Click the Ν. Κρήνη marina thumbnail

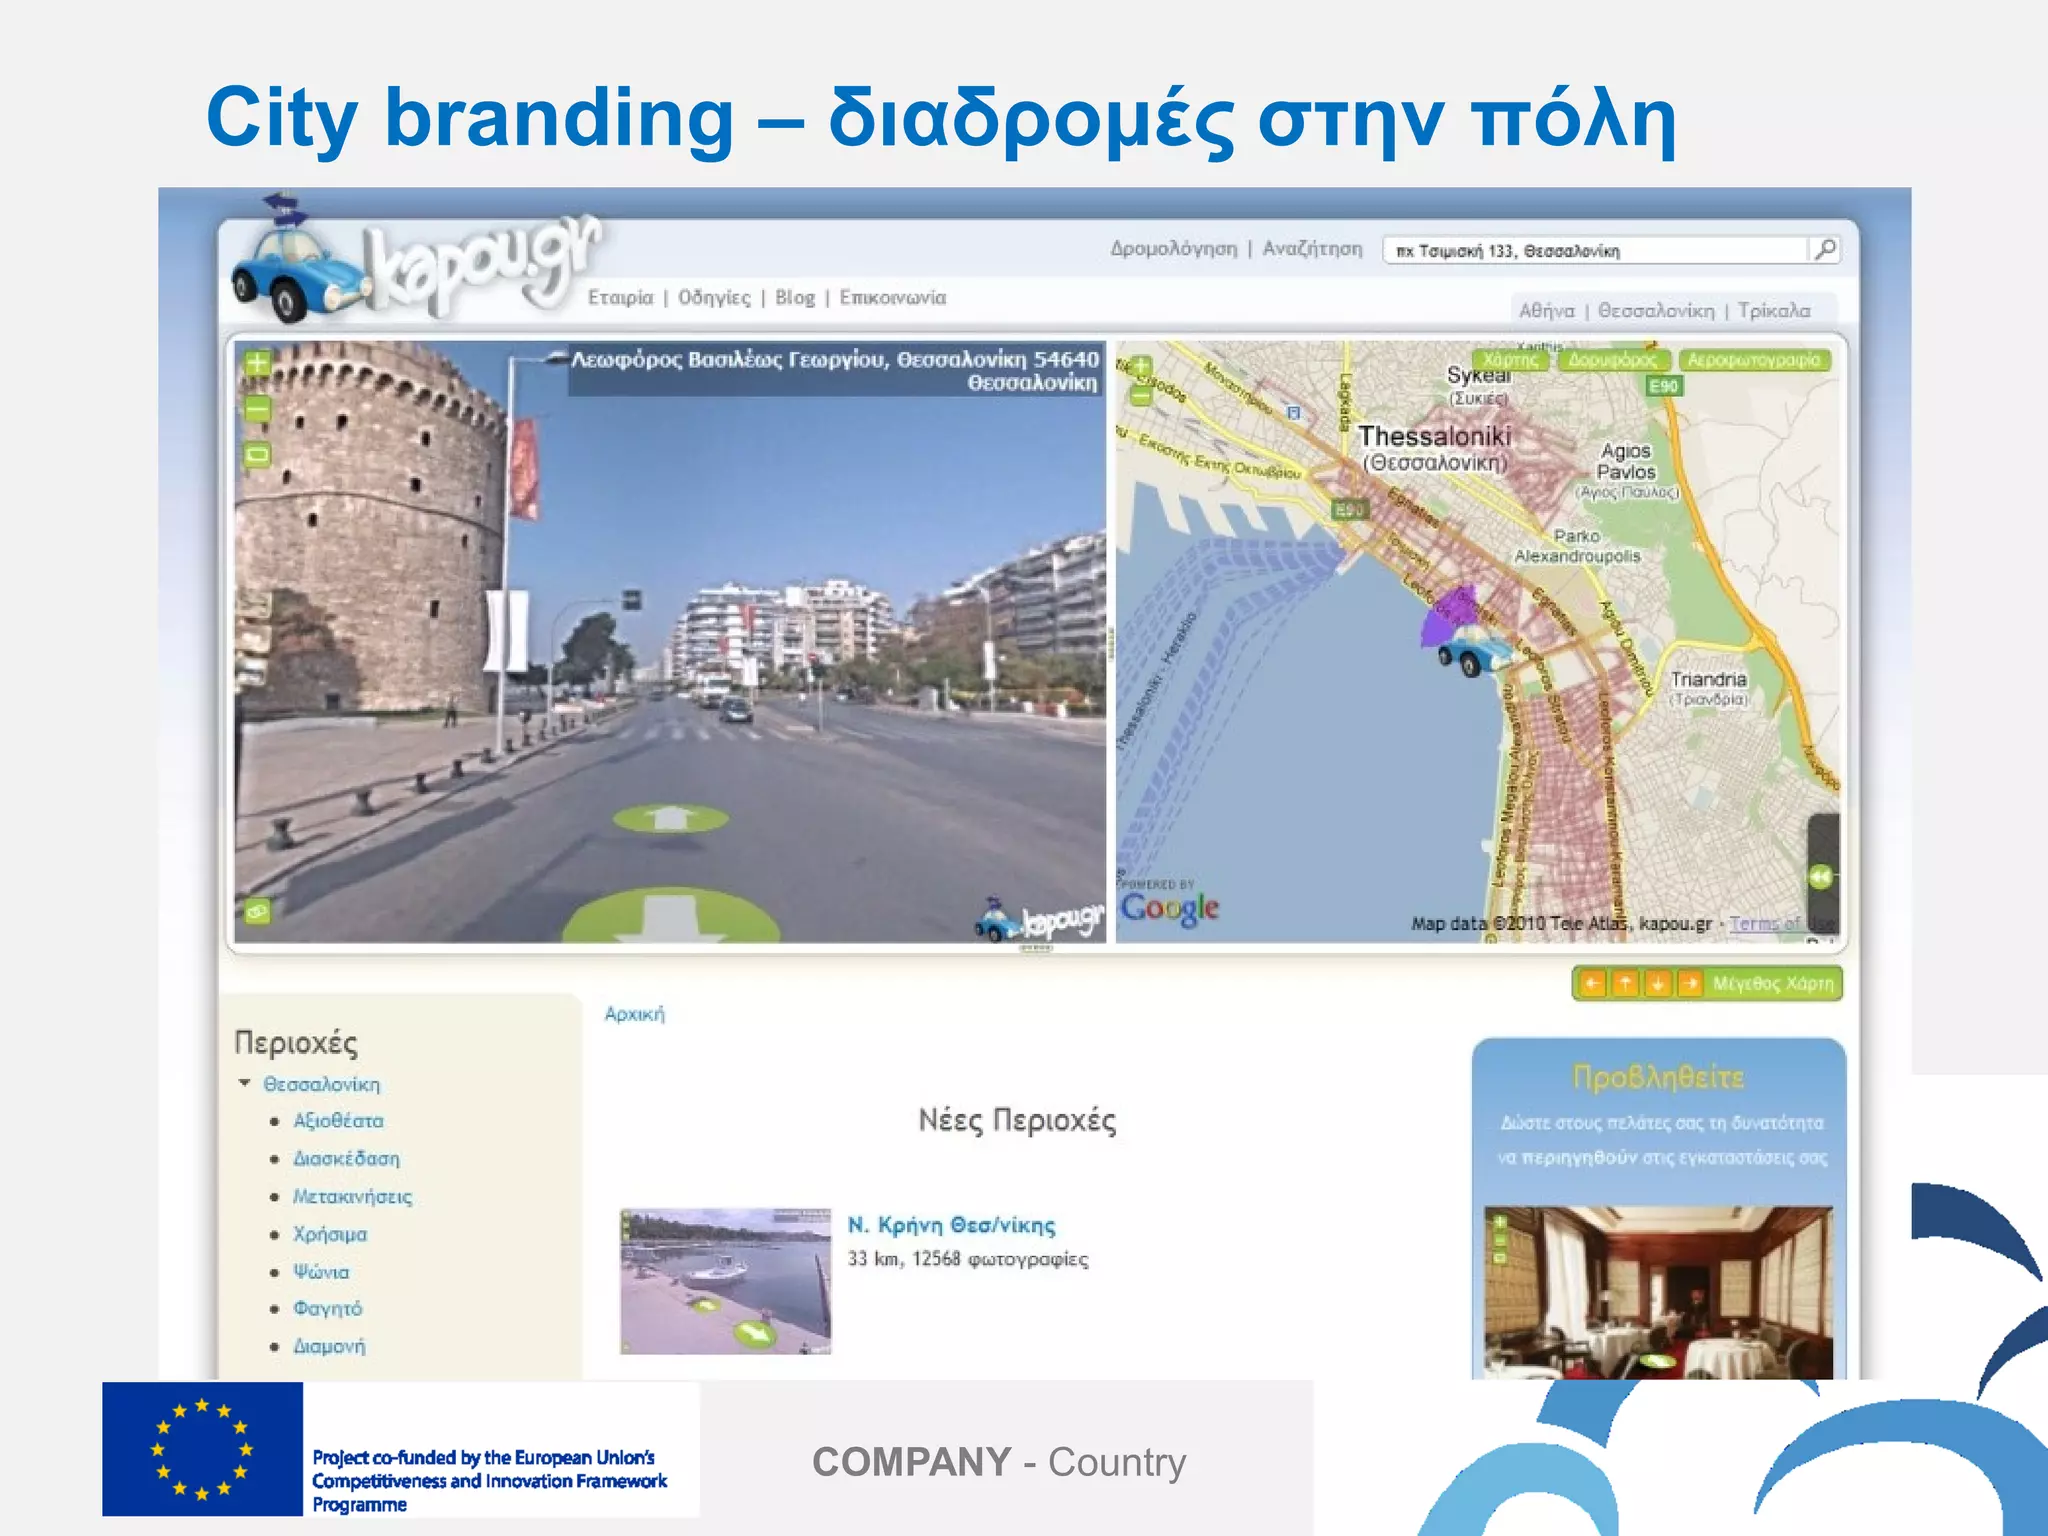(x=725, y=1281)
